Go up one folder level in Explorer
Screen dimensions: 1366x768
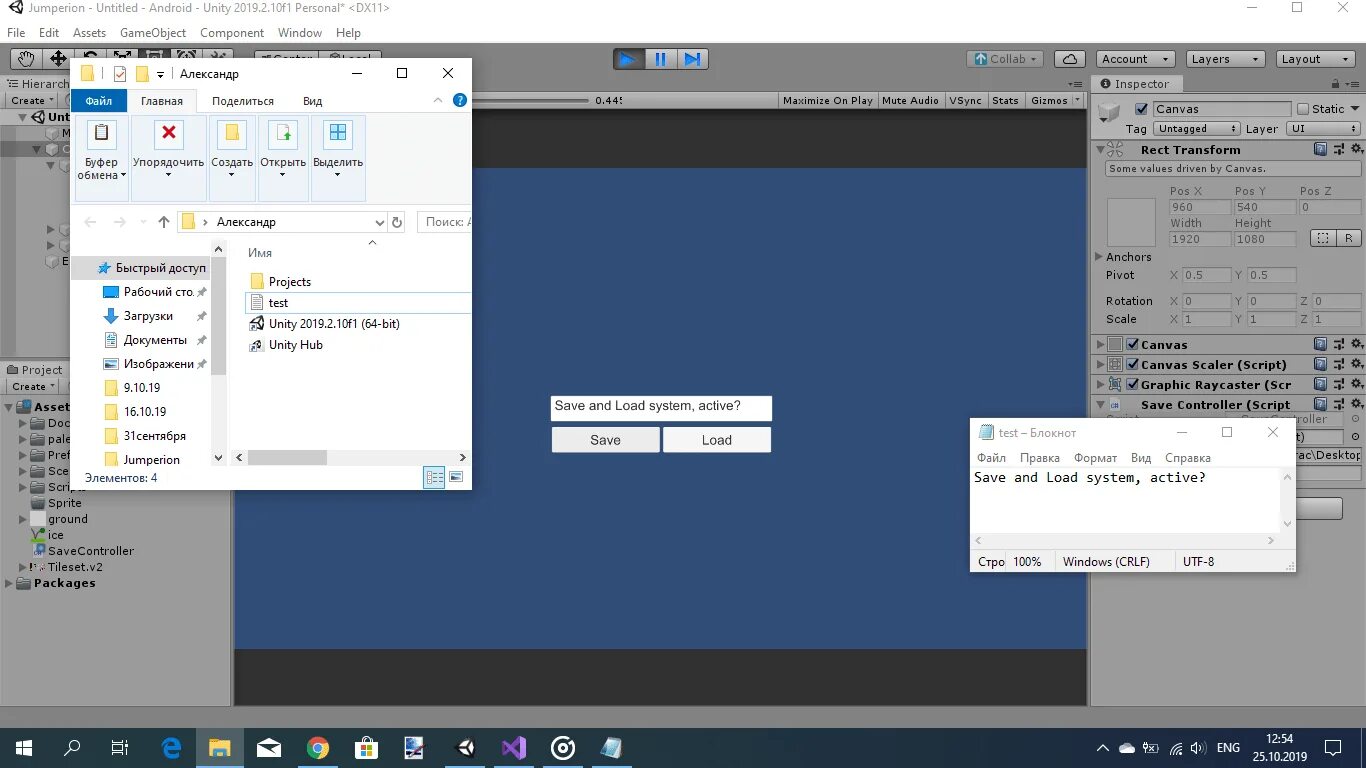tap(164, 222)
